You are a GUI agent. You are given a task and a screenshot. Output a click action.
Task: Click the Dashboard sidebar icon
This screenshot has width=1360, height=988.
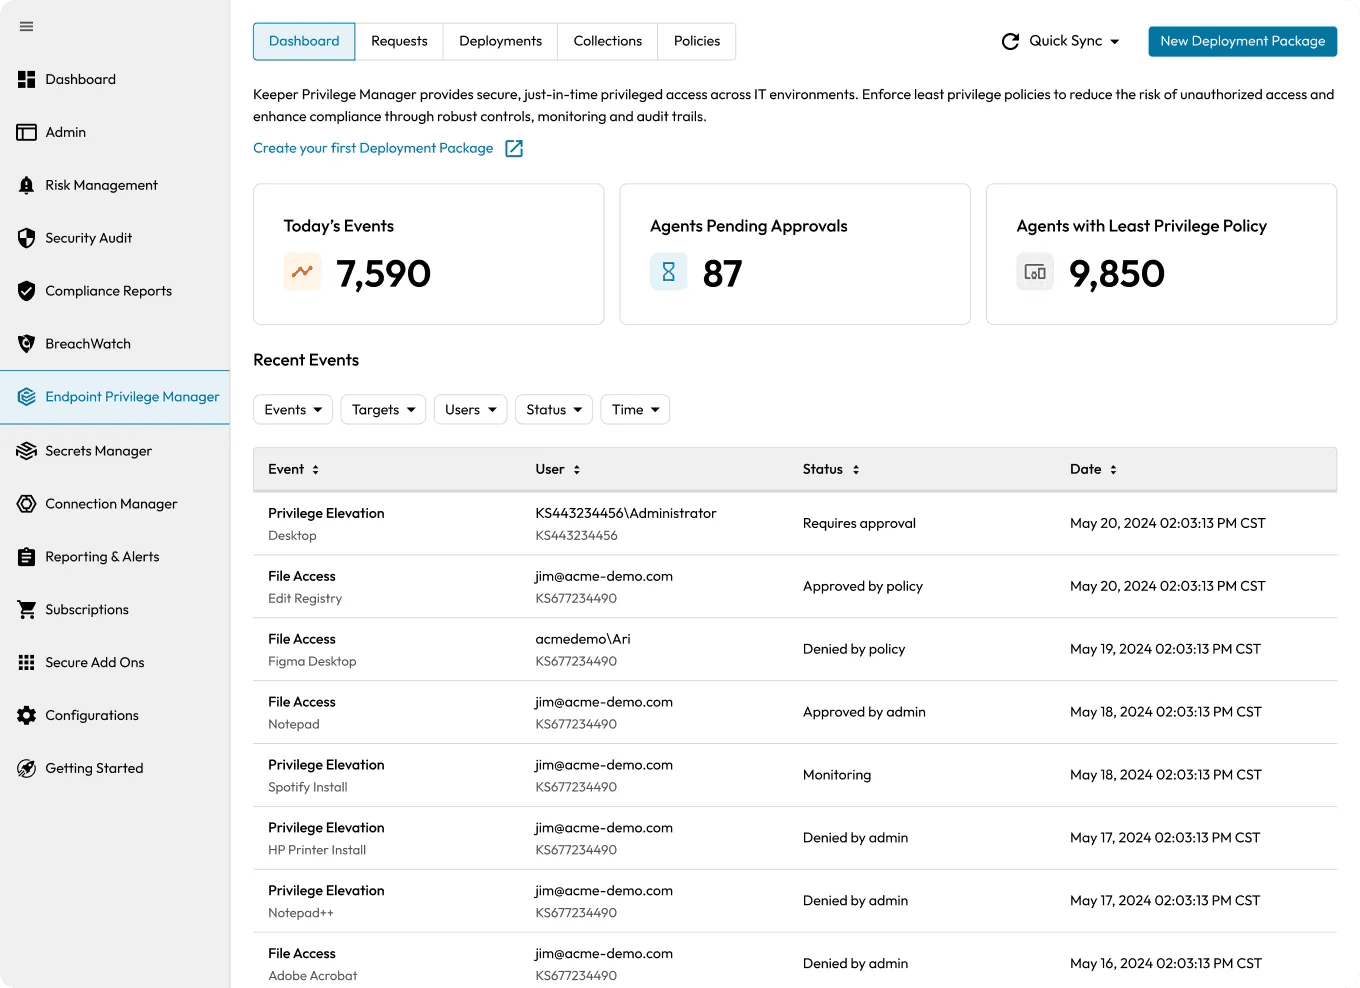tap(27, 79)
